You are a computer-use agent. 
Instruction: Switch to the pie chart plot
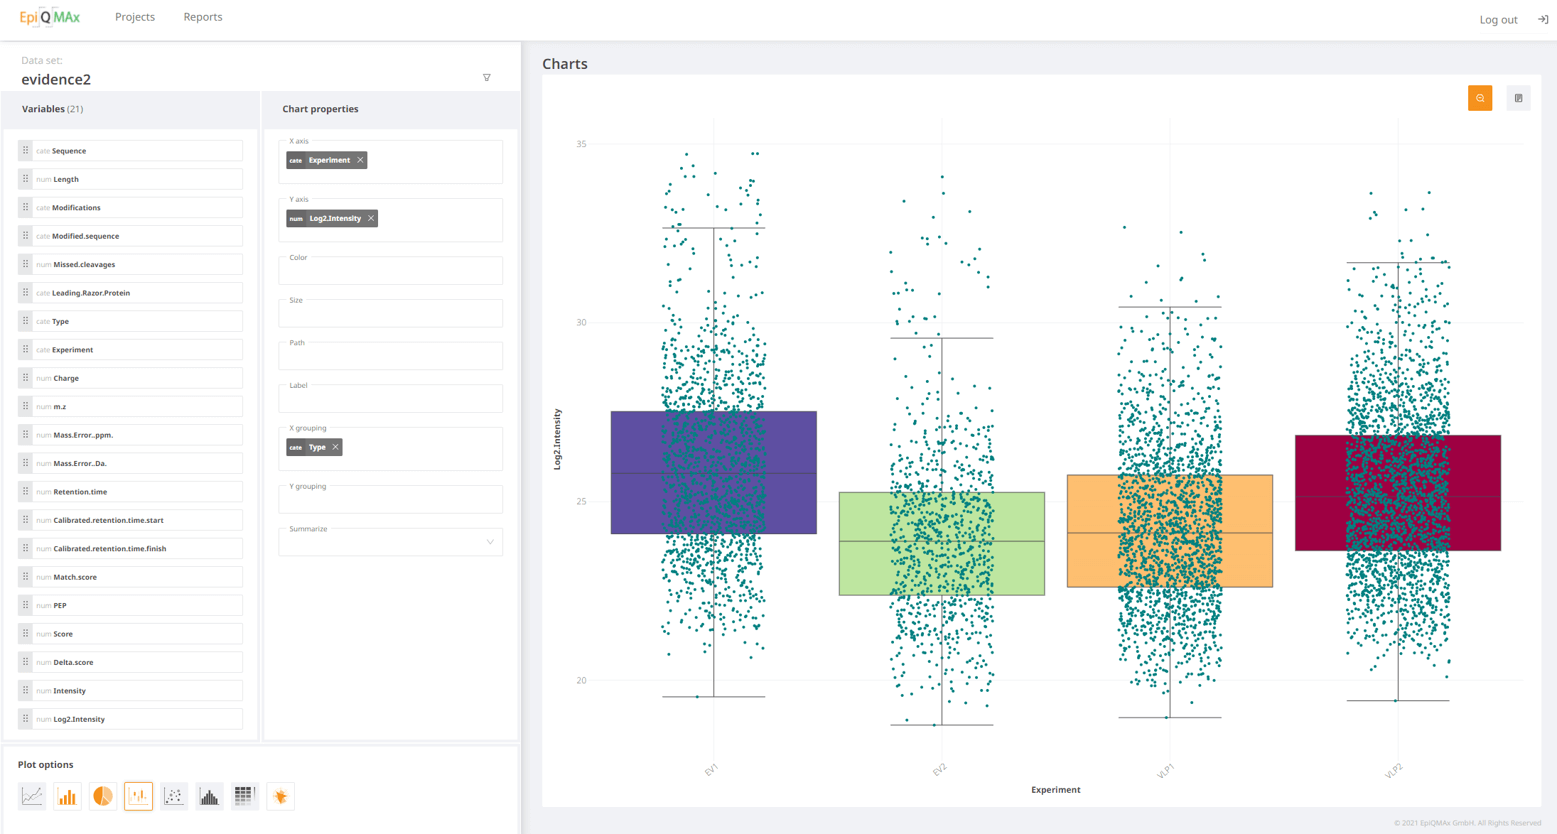(x=103, y=796)
